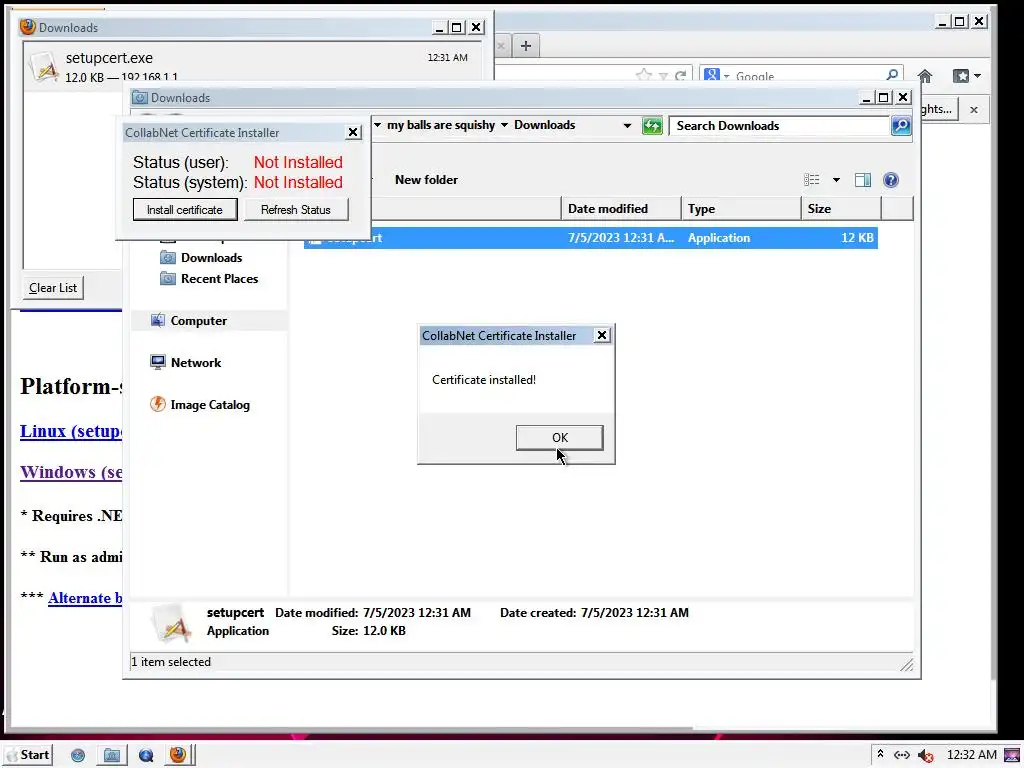Open the Firefox bookmarks menu button

[967, 76]
